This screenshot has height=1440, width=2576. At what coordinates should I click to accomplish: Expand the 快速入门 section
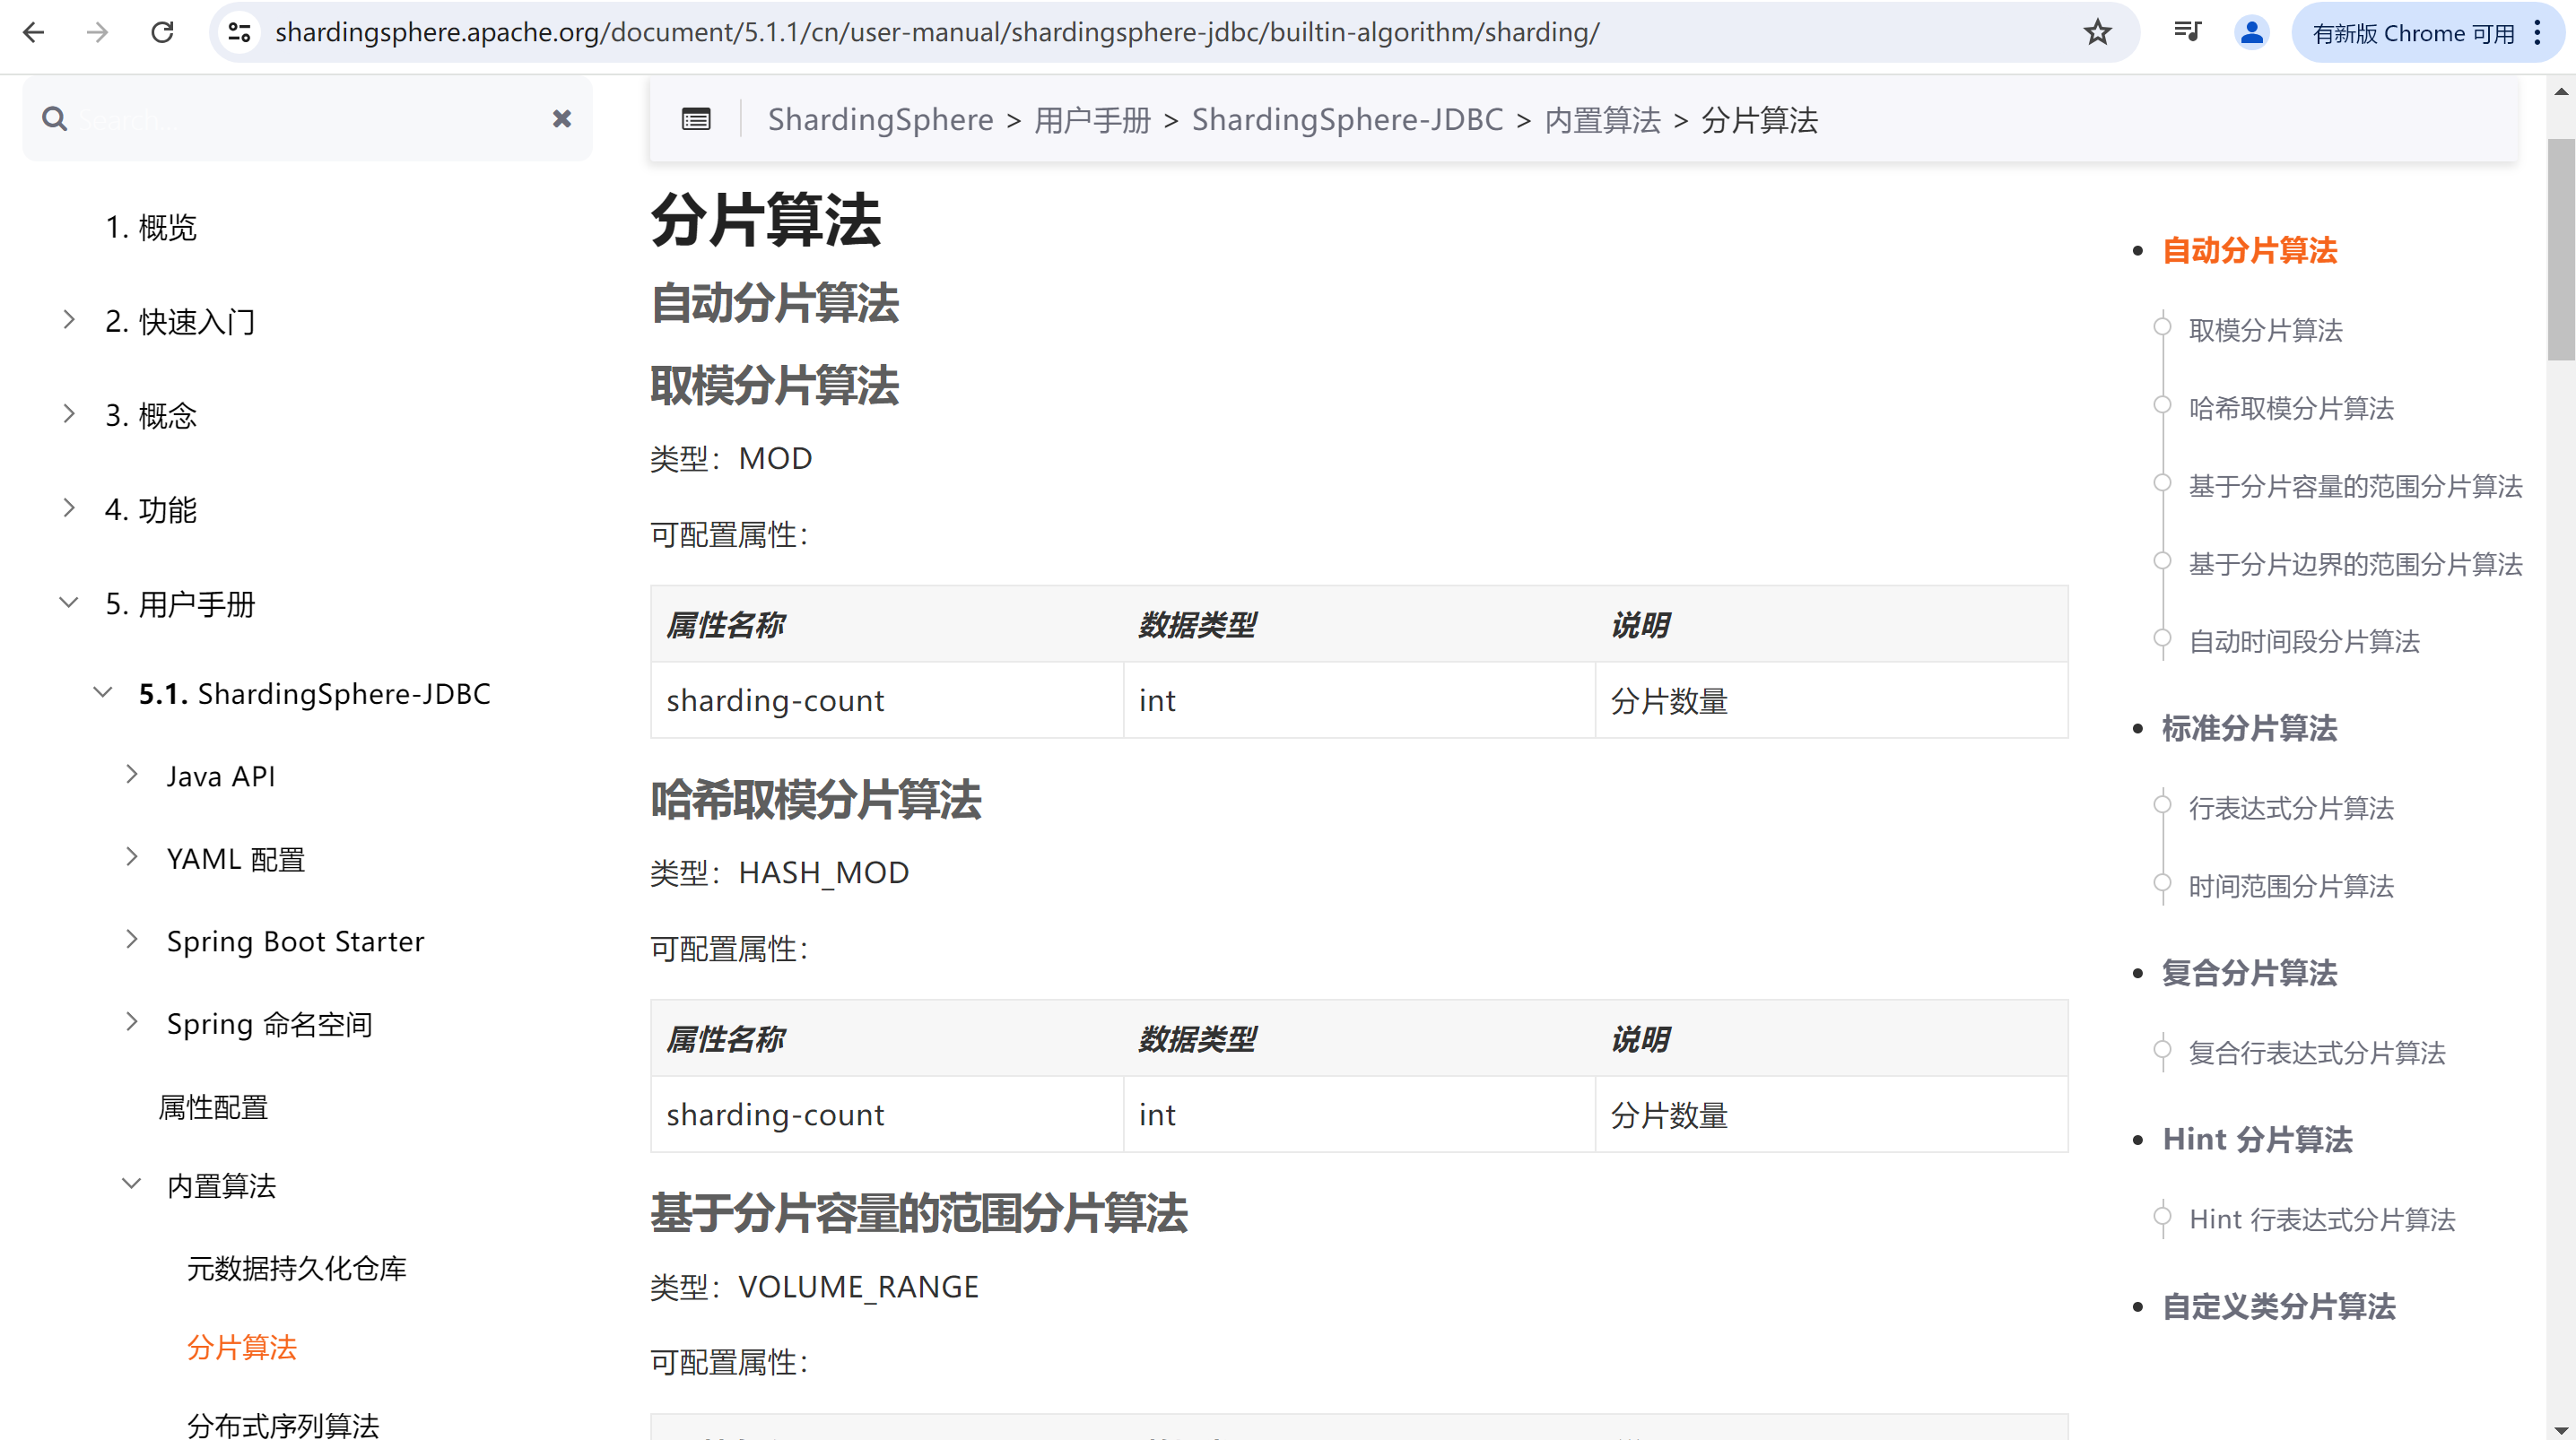[x=69, y=320]
